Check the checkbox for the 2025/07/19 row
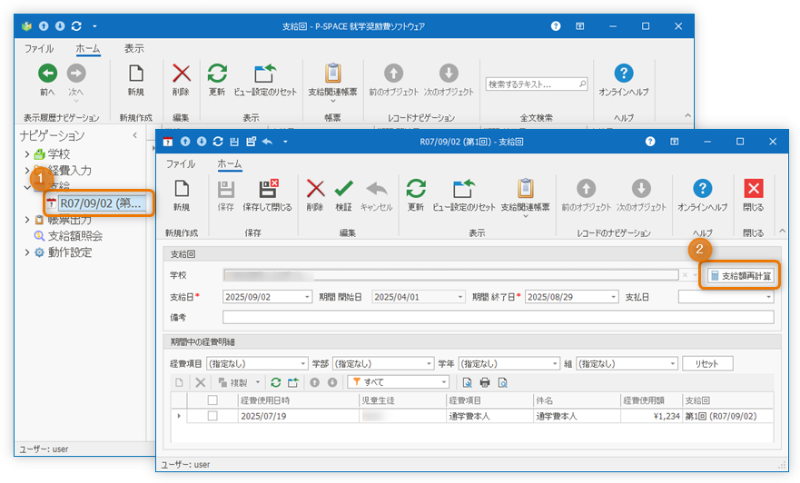This screenshot has height=483, width=800. click(211, 415)
